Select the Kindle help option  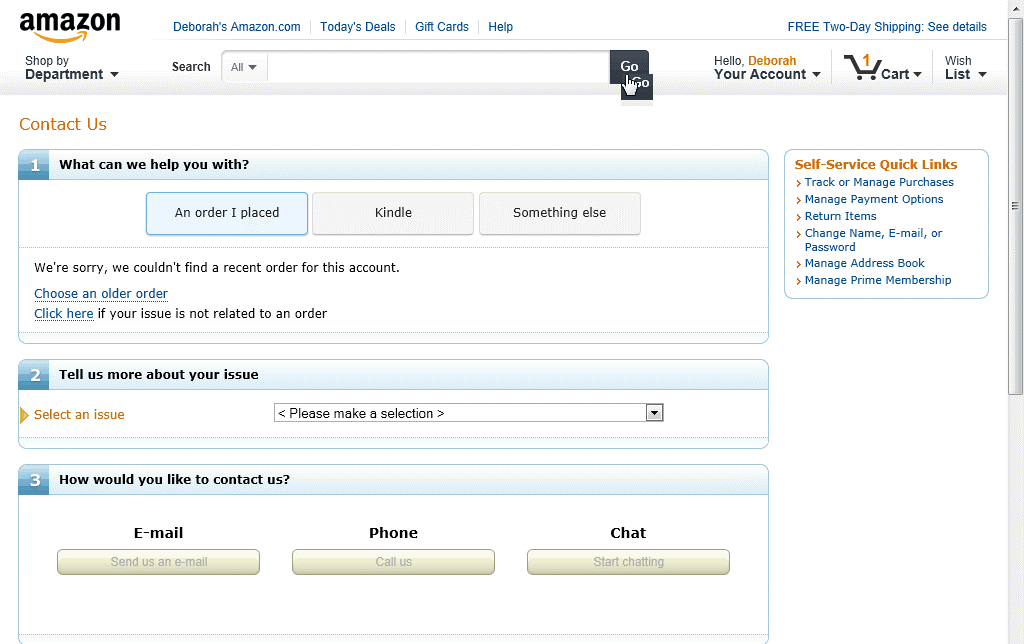point(393,213)
